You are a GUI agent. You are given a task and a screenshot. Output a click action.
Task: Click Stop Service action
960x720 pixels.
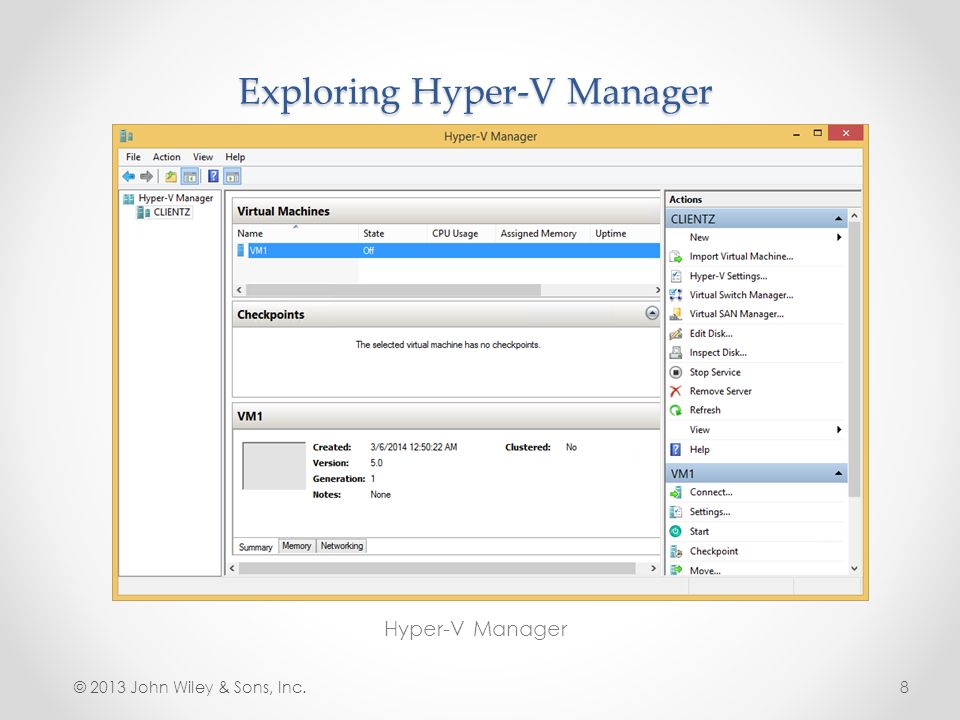[x=715, y=372]
